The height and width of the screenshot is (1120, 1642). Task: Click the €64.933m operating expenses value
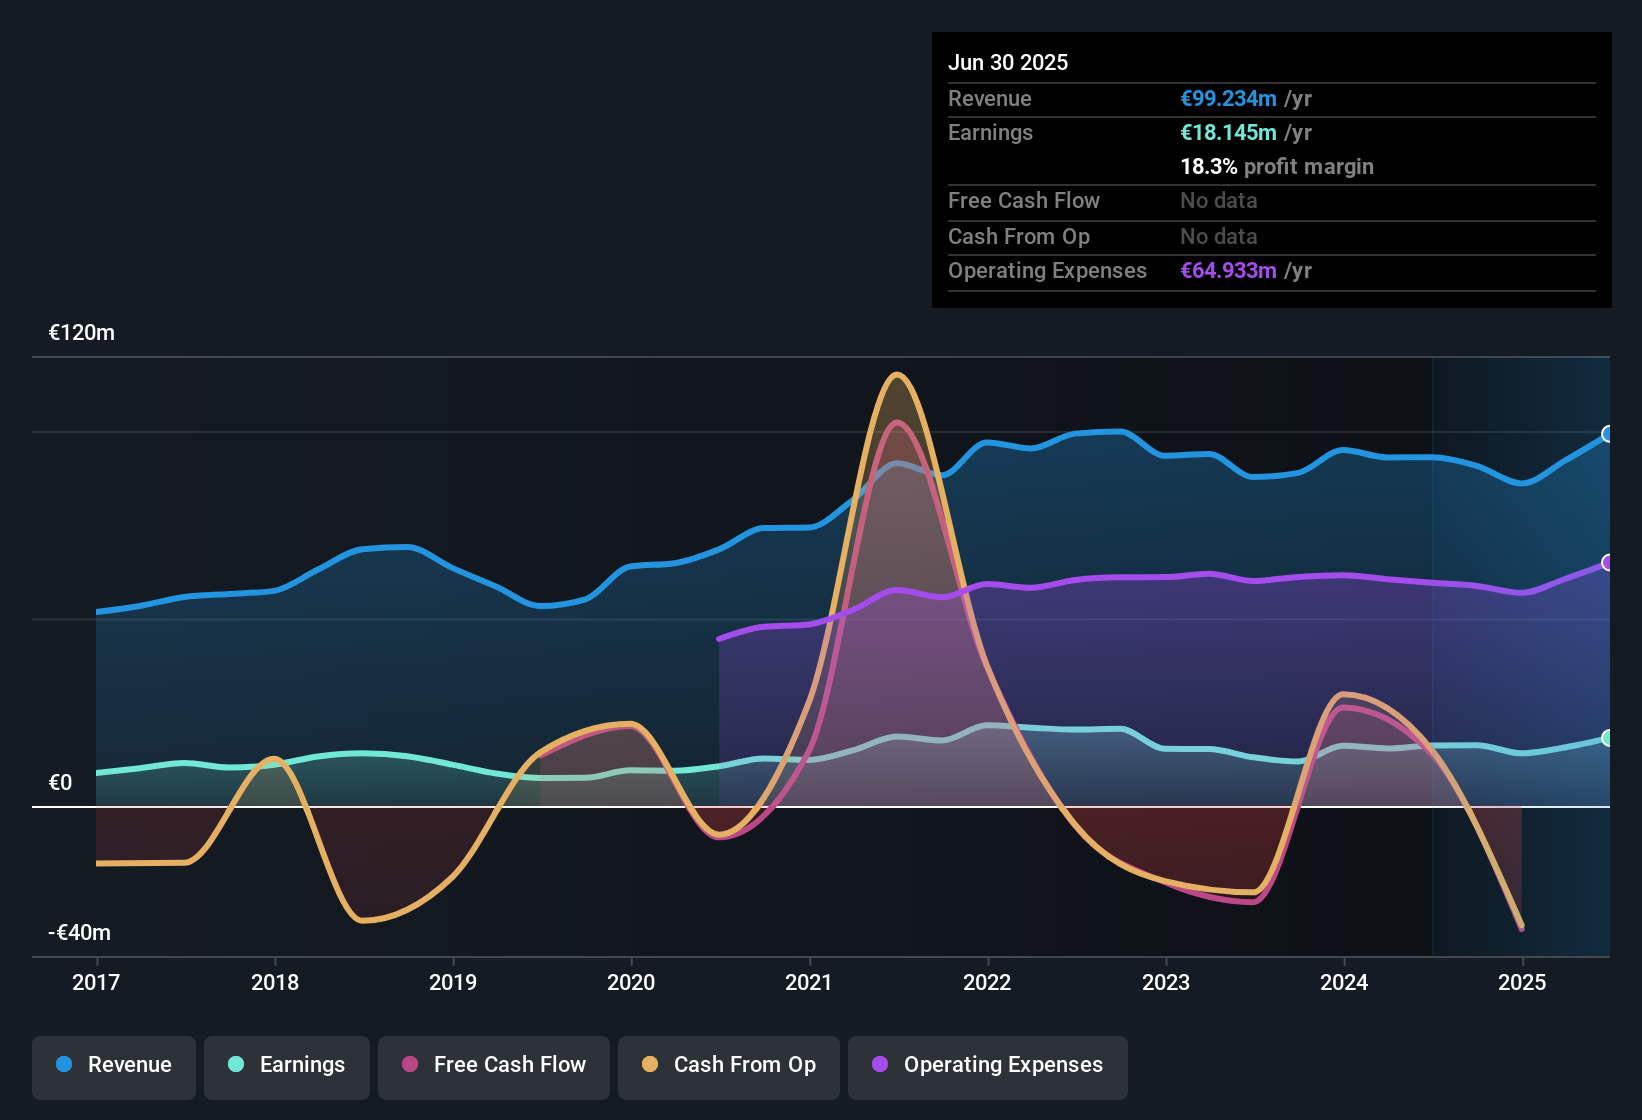(1228, 270)
